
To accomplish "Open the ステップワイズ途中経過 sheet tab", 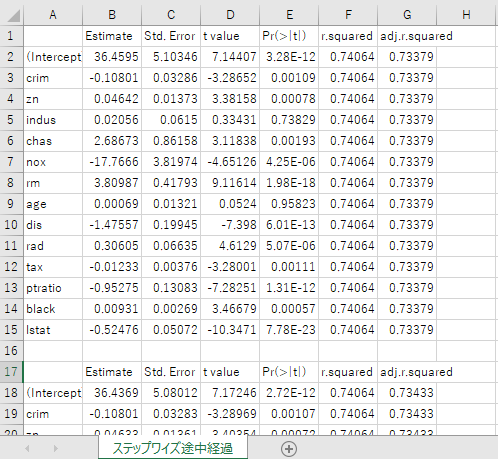I will [x=173, y=448].
